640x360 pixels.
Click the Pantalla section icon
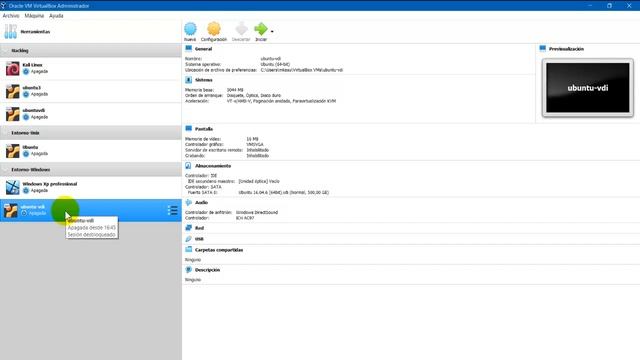point(189,129)
